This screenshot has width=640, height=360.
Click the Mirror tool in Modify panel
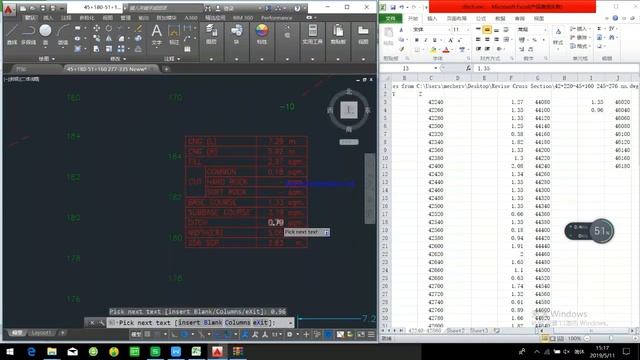pos(109,38)
